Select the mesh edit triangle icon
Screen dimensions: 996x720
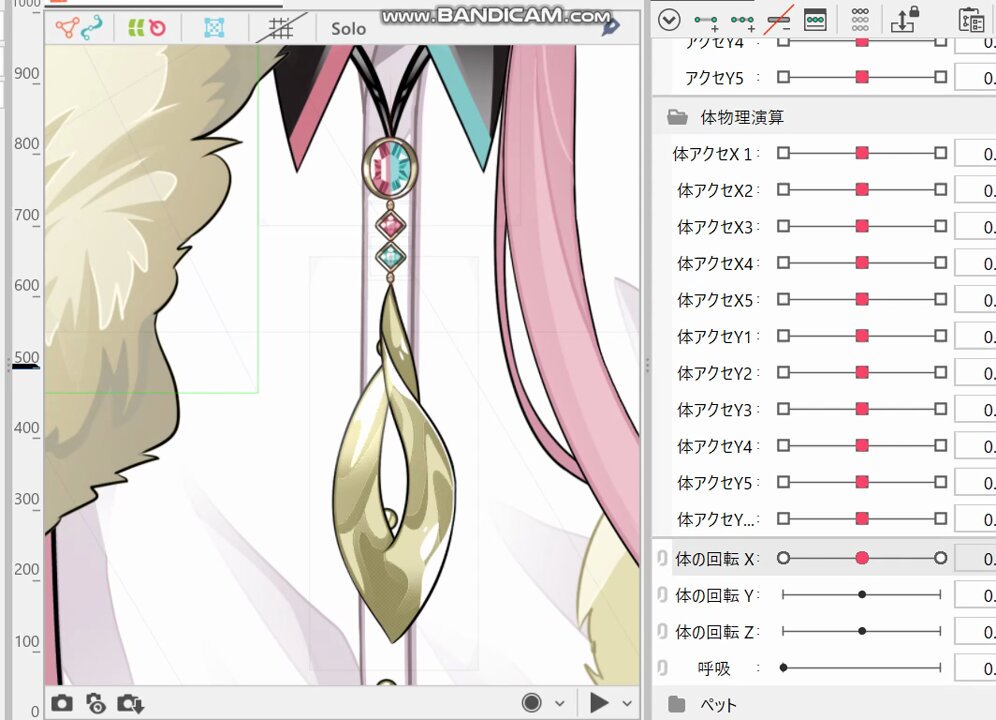click(x=67, y=28)
